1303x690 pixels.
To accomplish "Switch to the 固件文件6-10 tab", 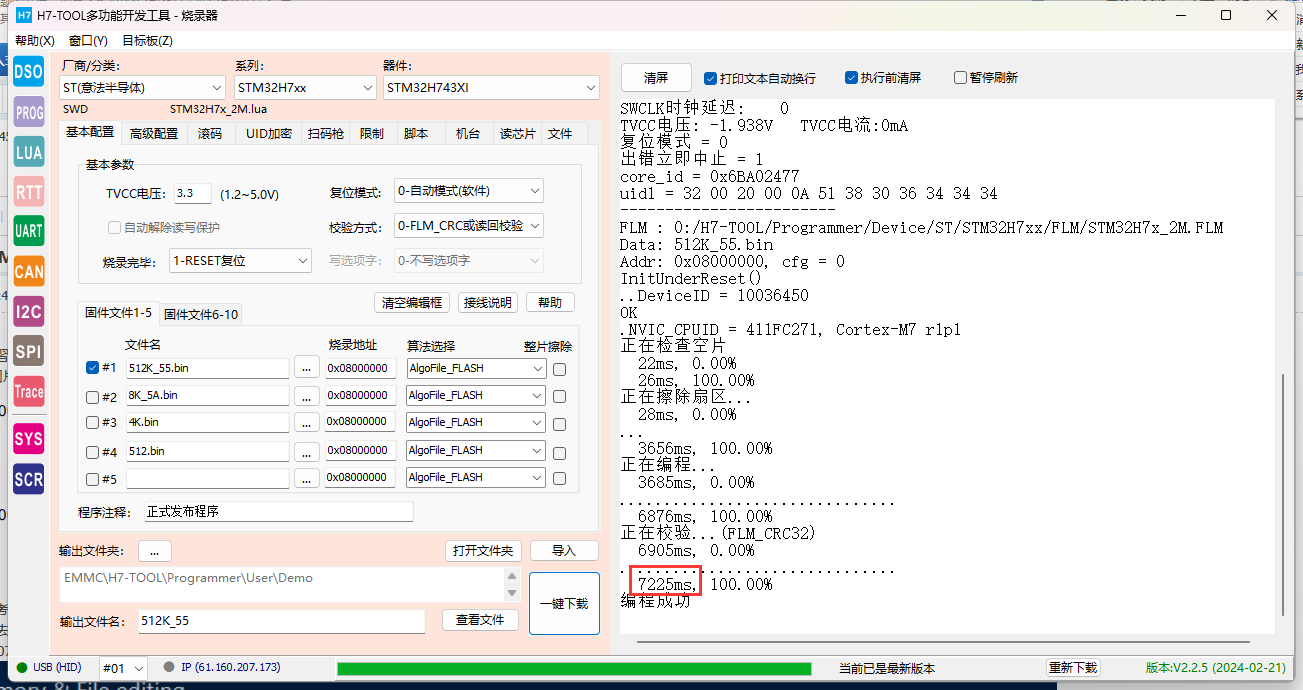I will tap(201, 315).
